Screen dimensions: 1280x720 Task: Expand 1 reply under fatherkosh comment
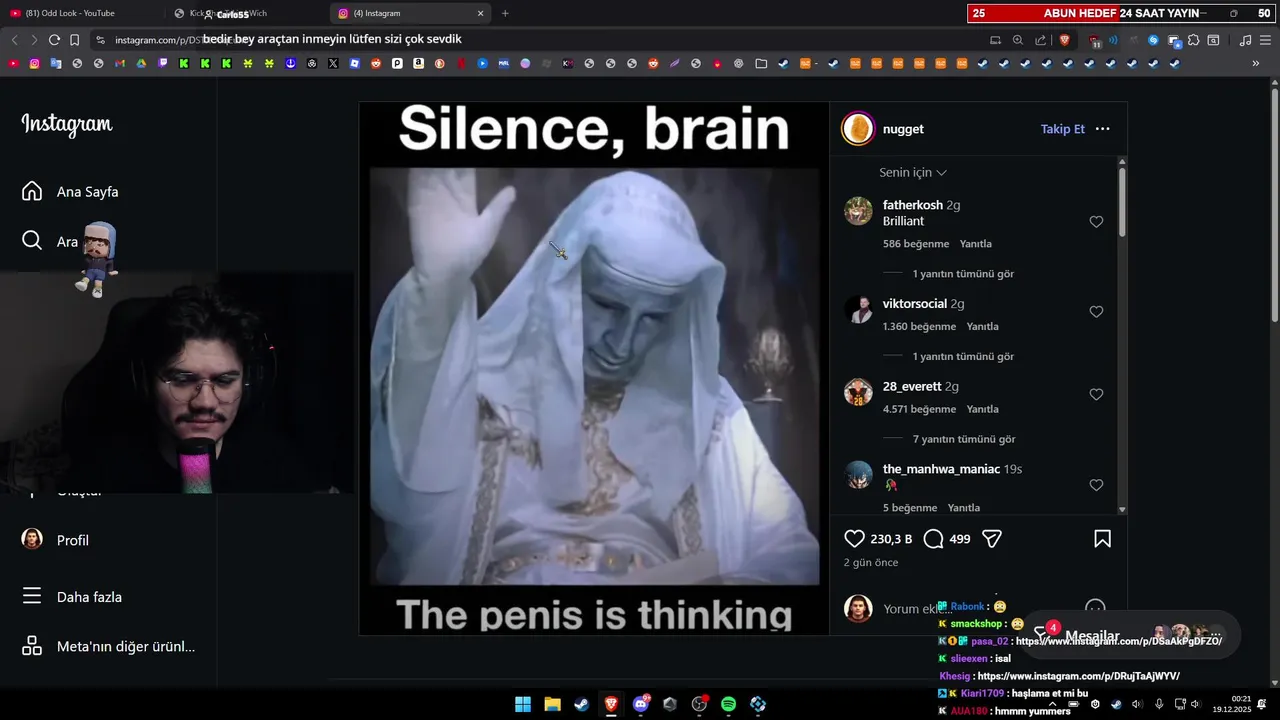coord(962,274)
